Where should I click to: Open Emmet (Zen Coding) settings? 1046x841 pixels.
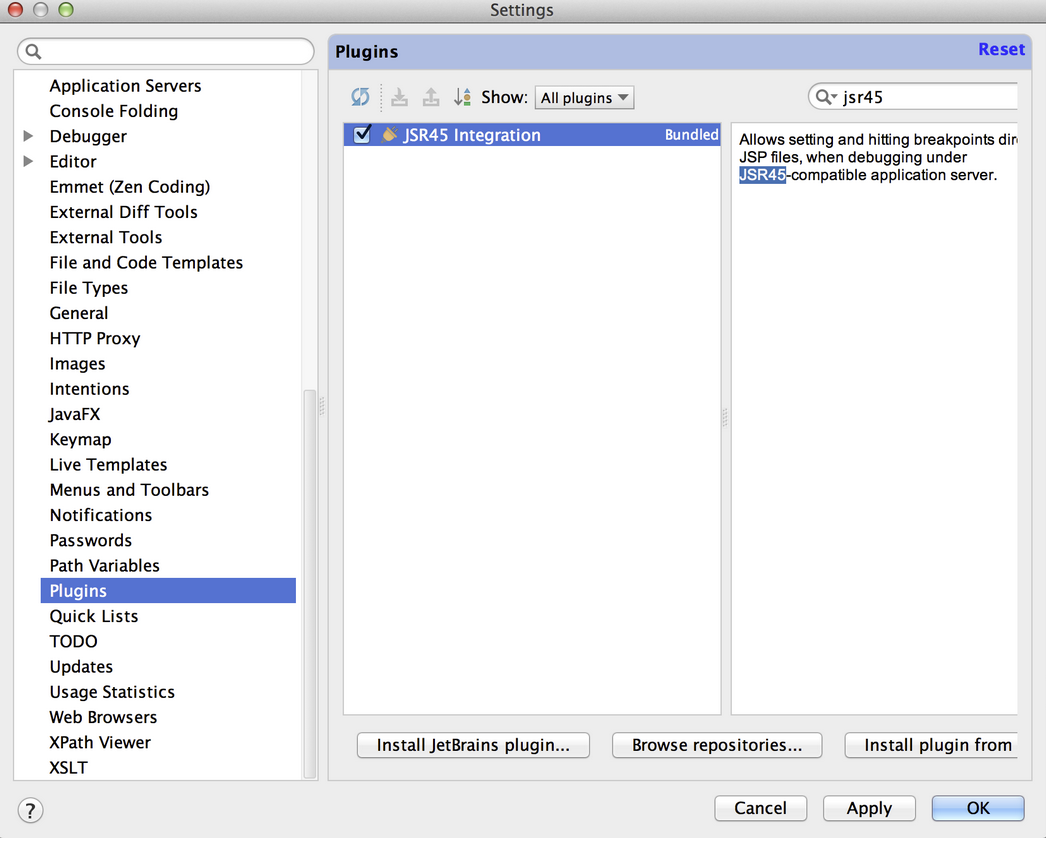tap(130, 187)
